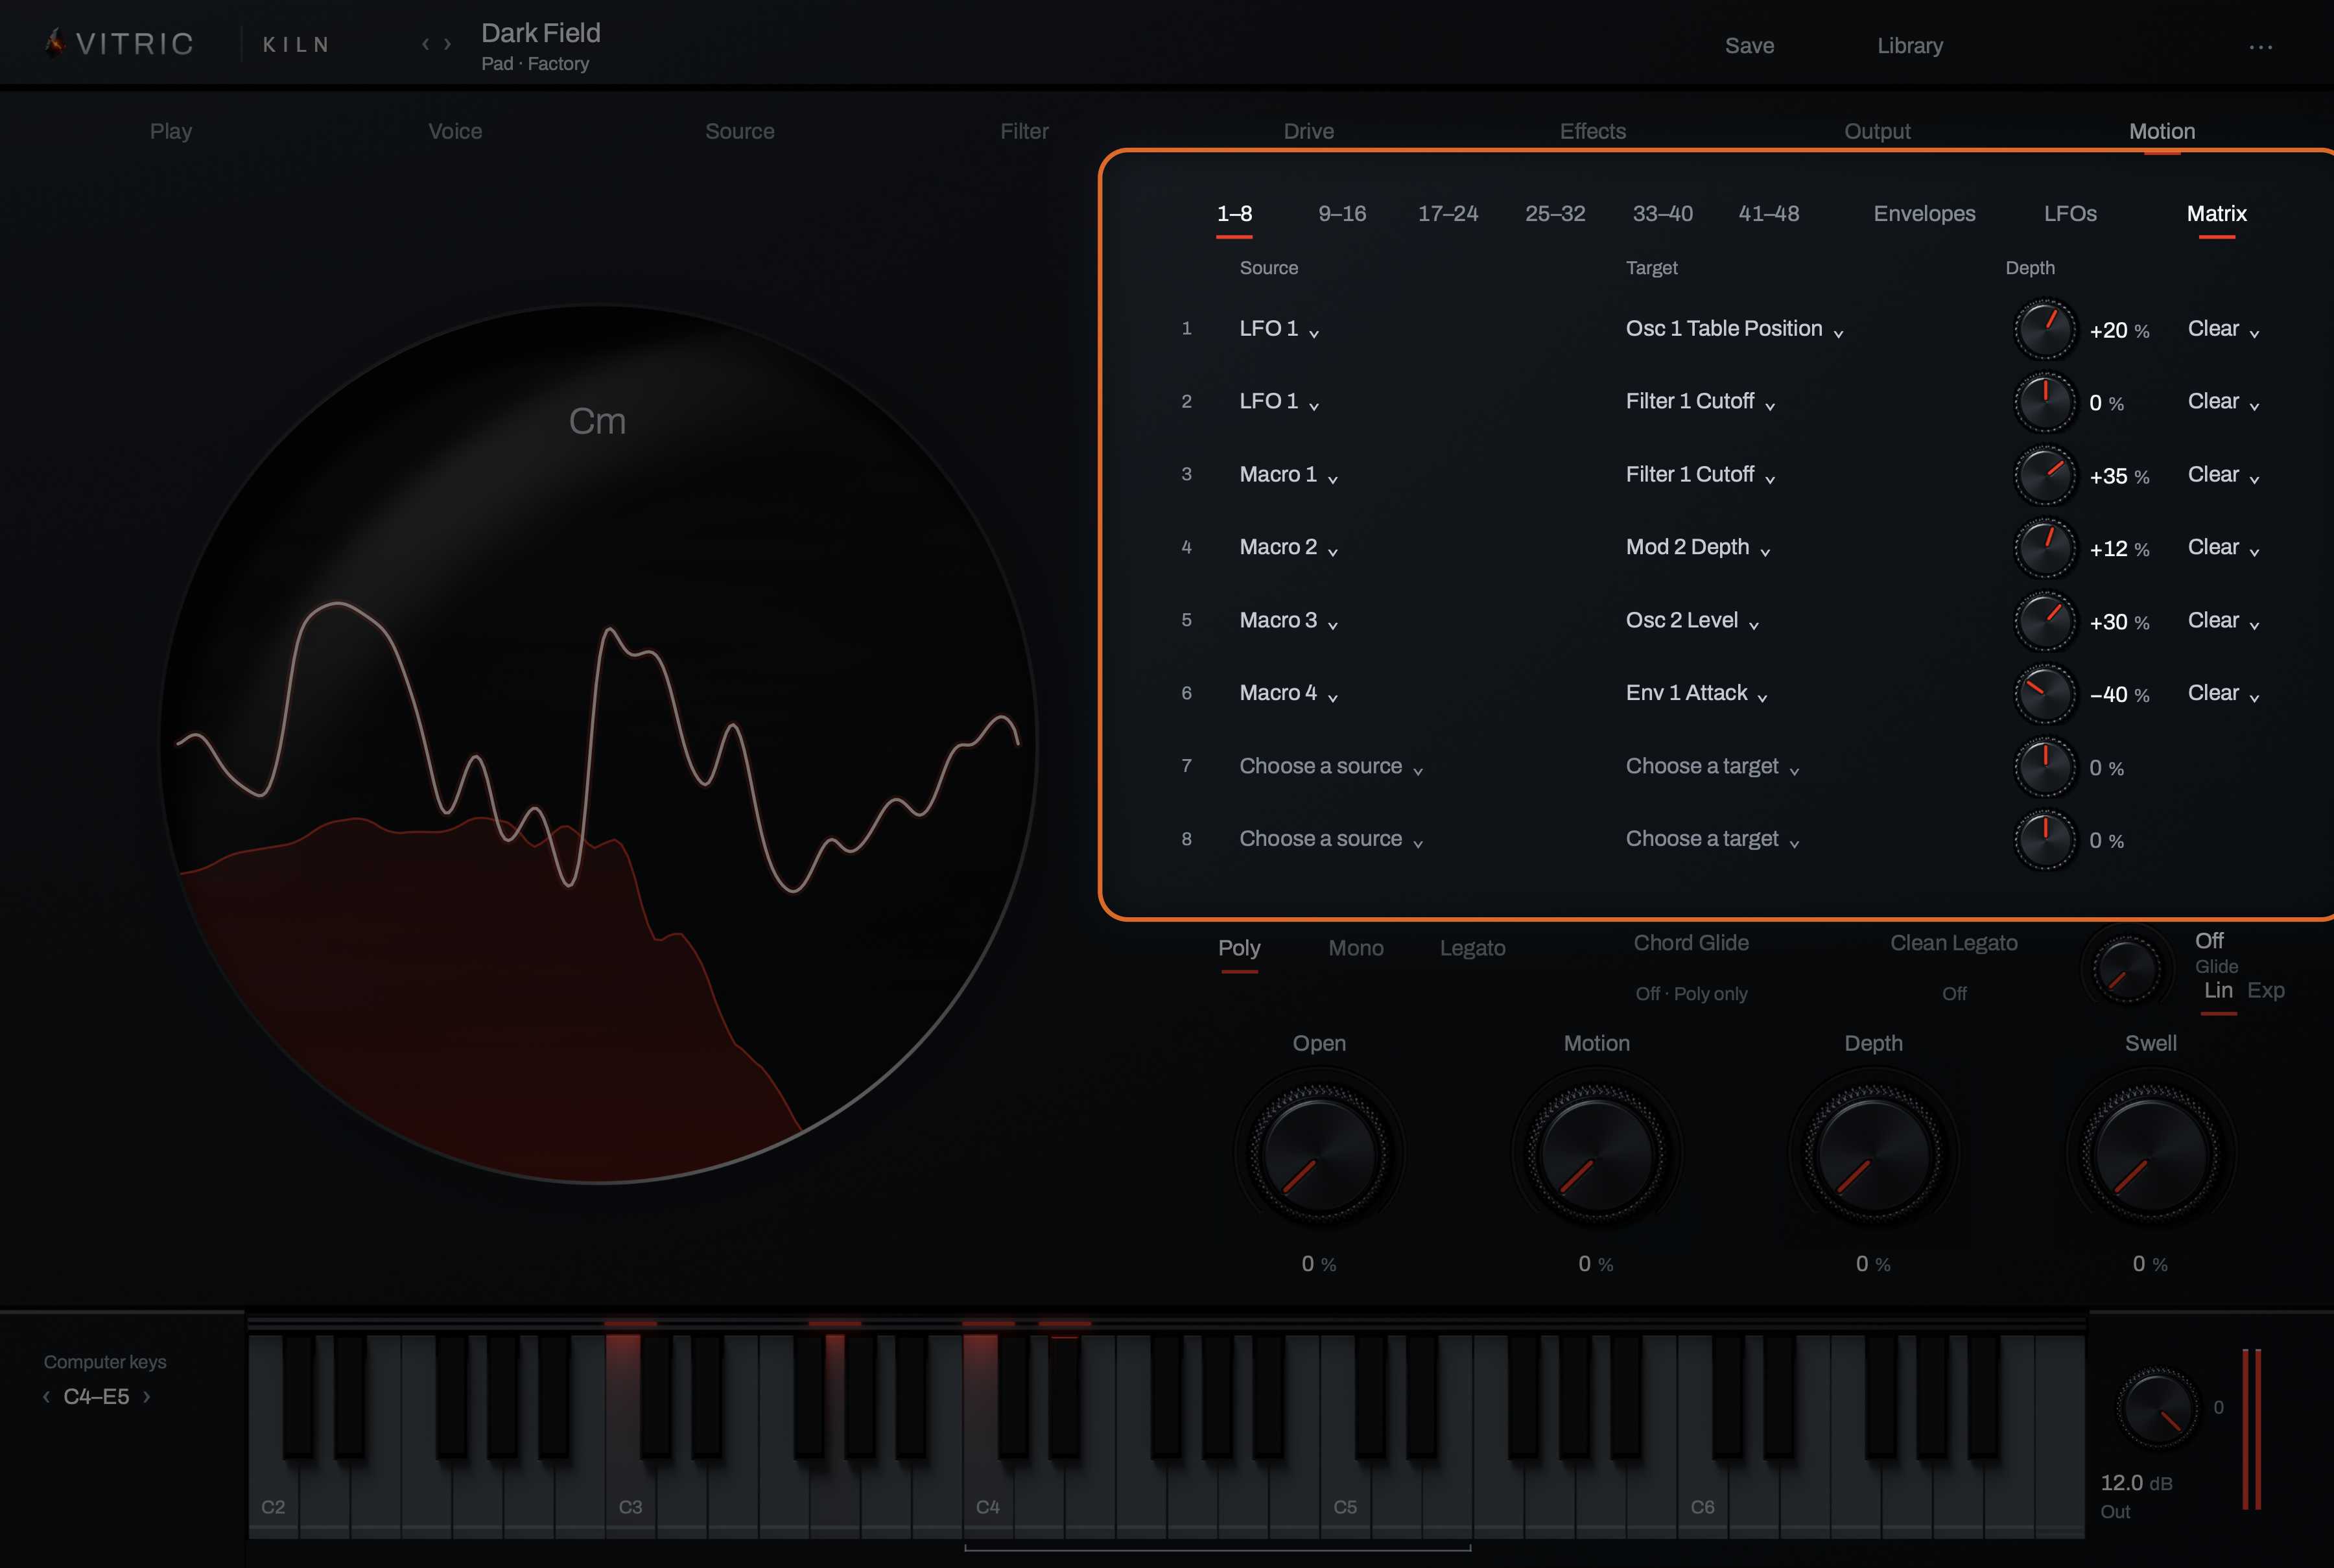Image resolution: width=2334 pixels, height=1568 pixels.
Task: Open Osc 1 Table Position target dropdown
Action: [1735, 329]
